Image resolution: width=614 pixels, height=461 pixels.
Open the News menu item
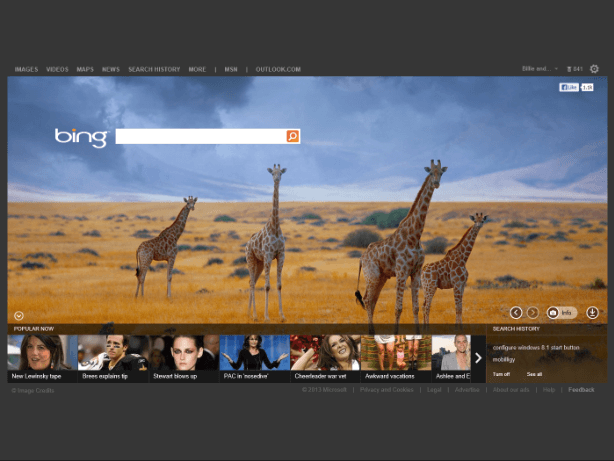(x=111, y=69)
